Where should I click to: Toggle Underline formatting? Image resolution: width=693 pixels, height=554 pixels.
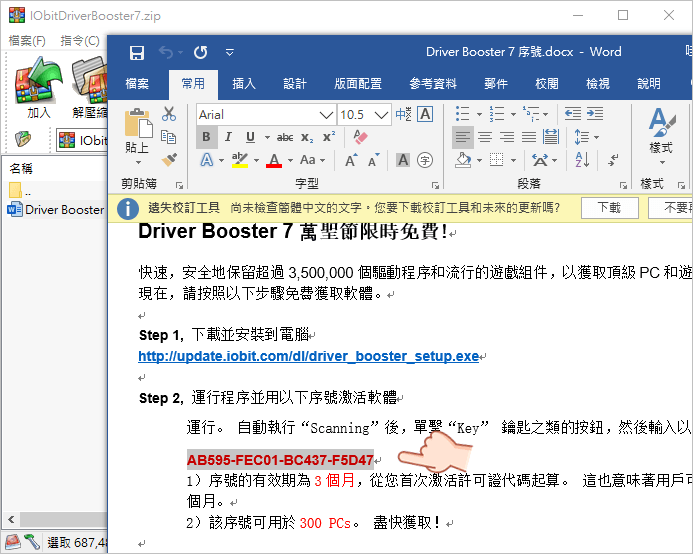pyautogui.click(x=250, y=137)
